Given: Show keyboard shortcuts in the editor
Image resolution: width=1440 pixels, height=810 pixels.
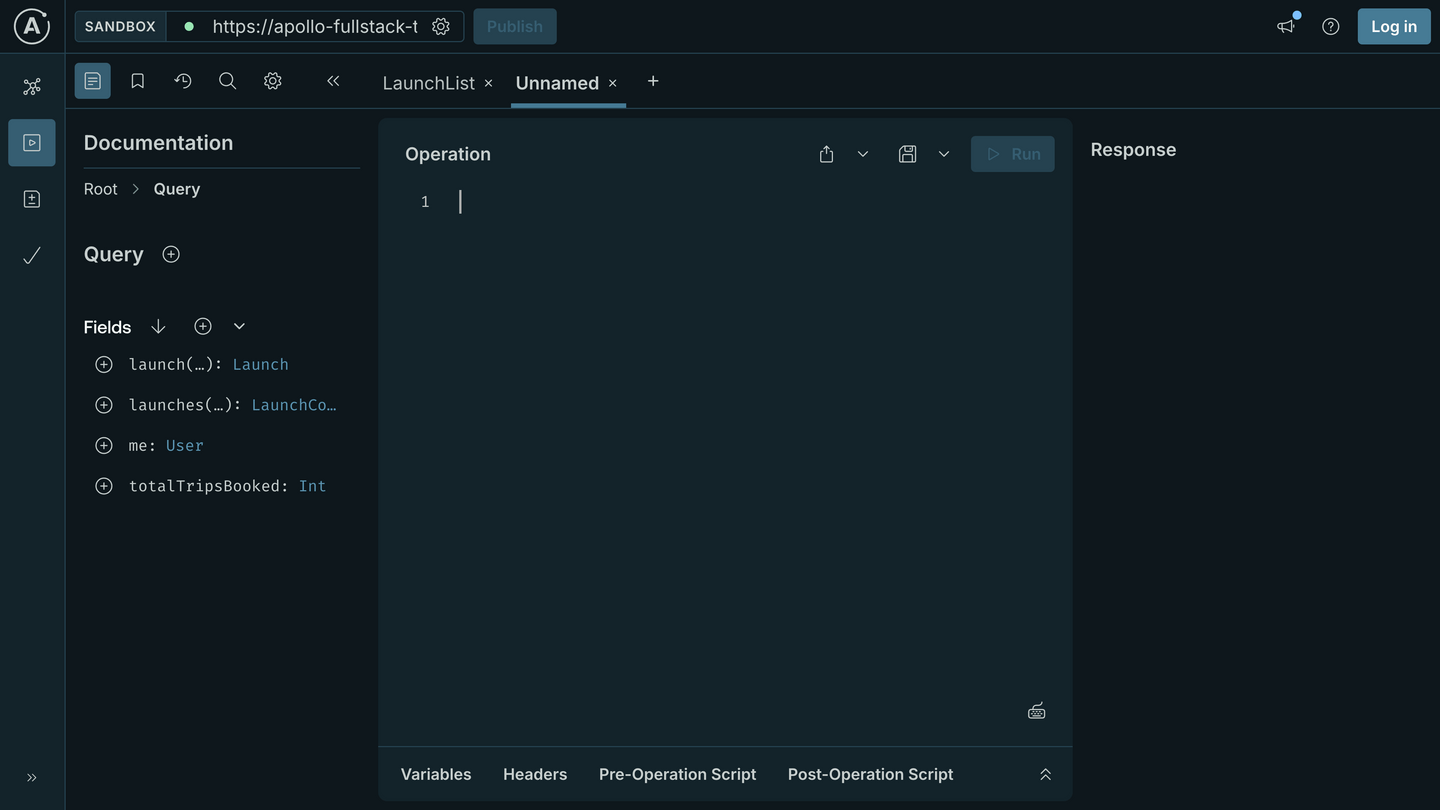Looking at the screenshot, I should [1036, 709].
